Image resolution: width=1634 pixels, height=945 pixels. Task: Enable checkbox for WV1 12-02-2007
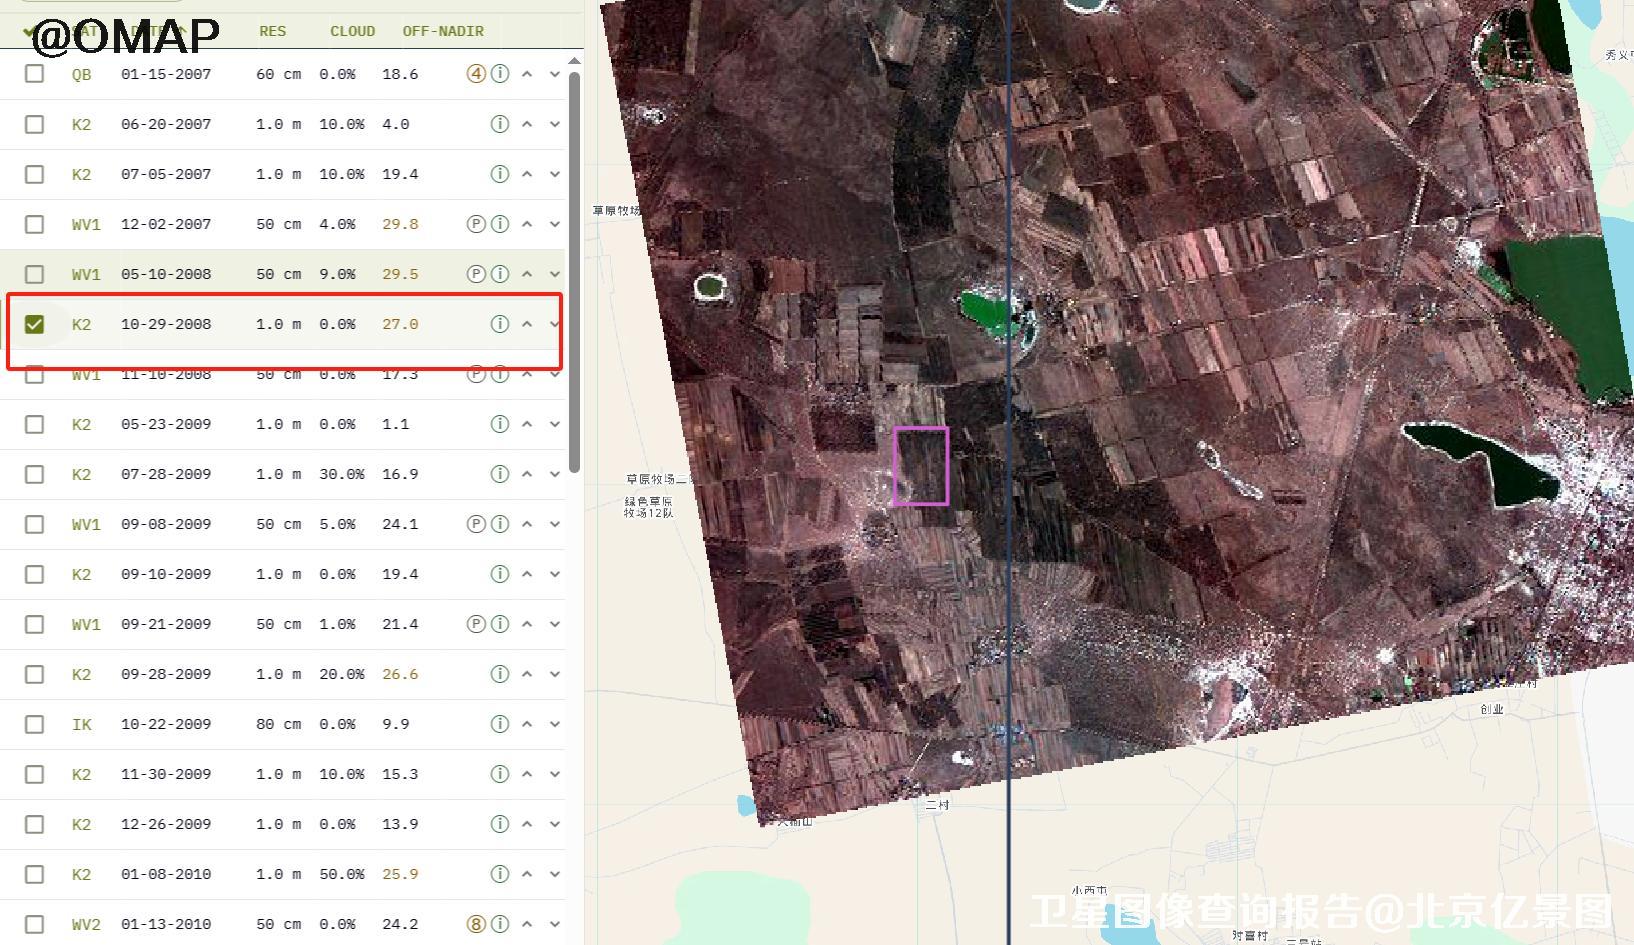(x=35, y=224)
